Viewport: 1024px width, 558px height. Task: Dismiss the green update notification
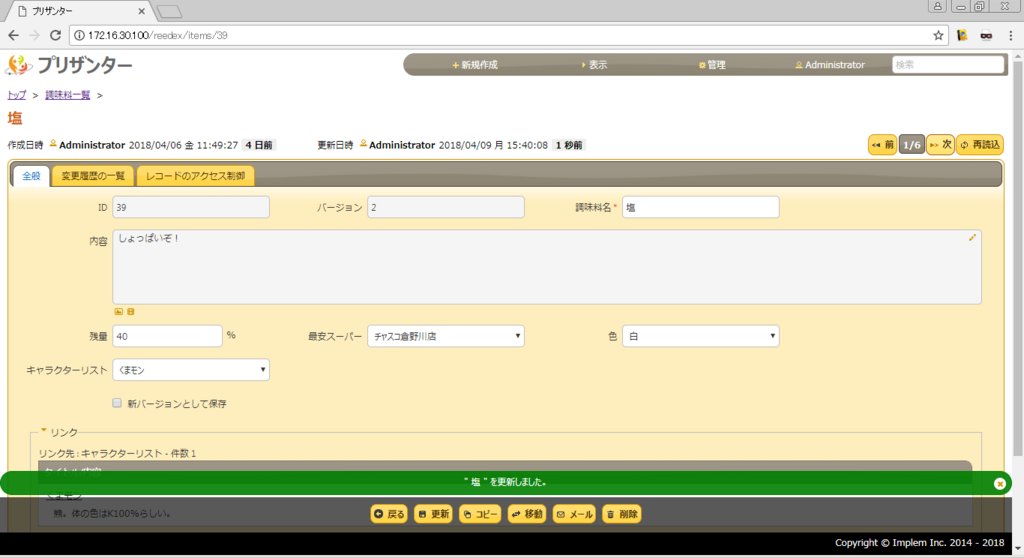(x=999, y=484)
